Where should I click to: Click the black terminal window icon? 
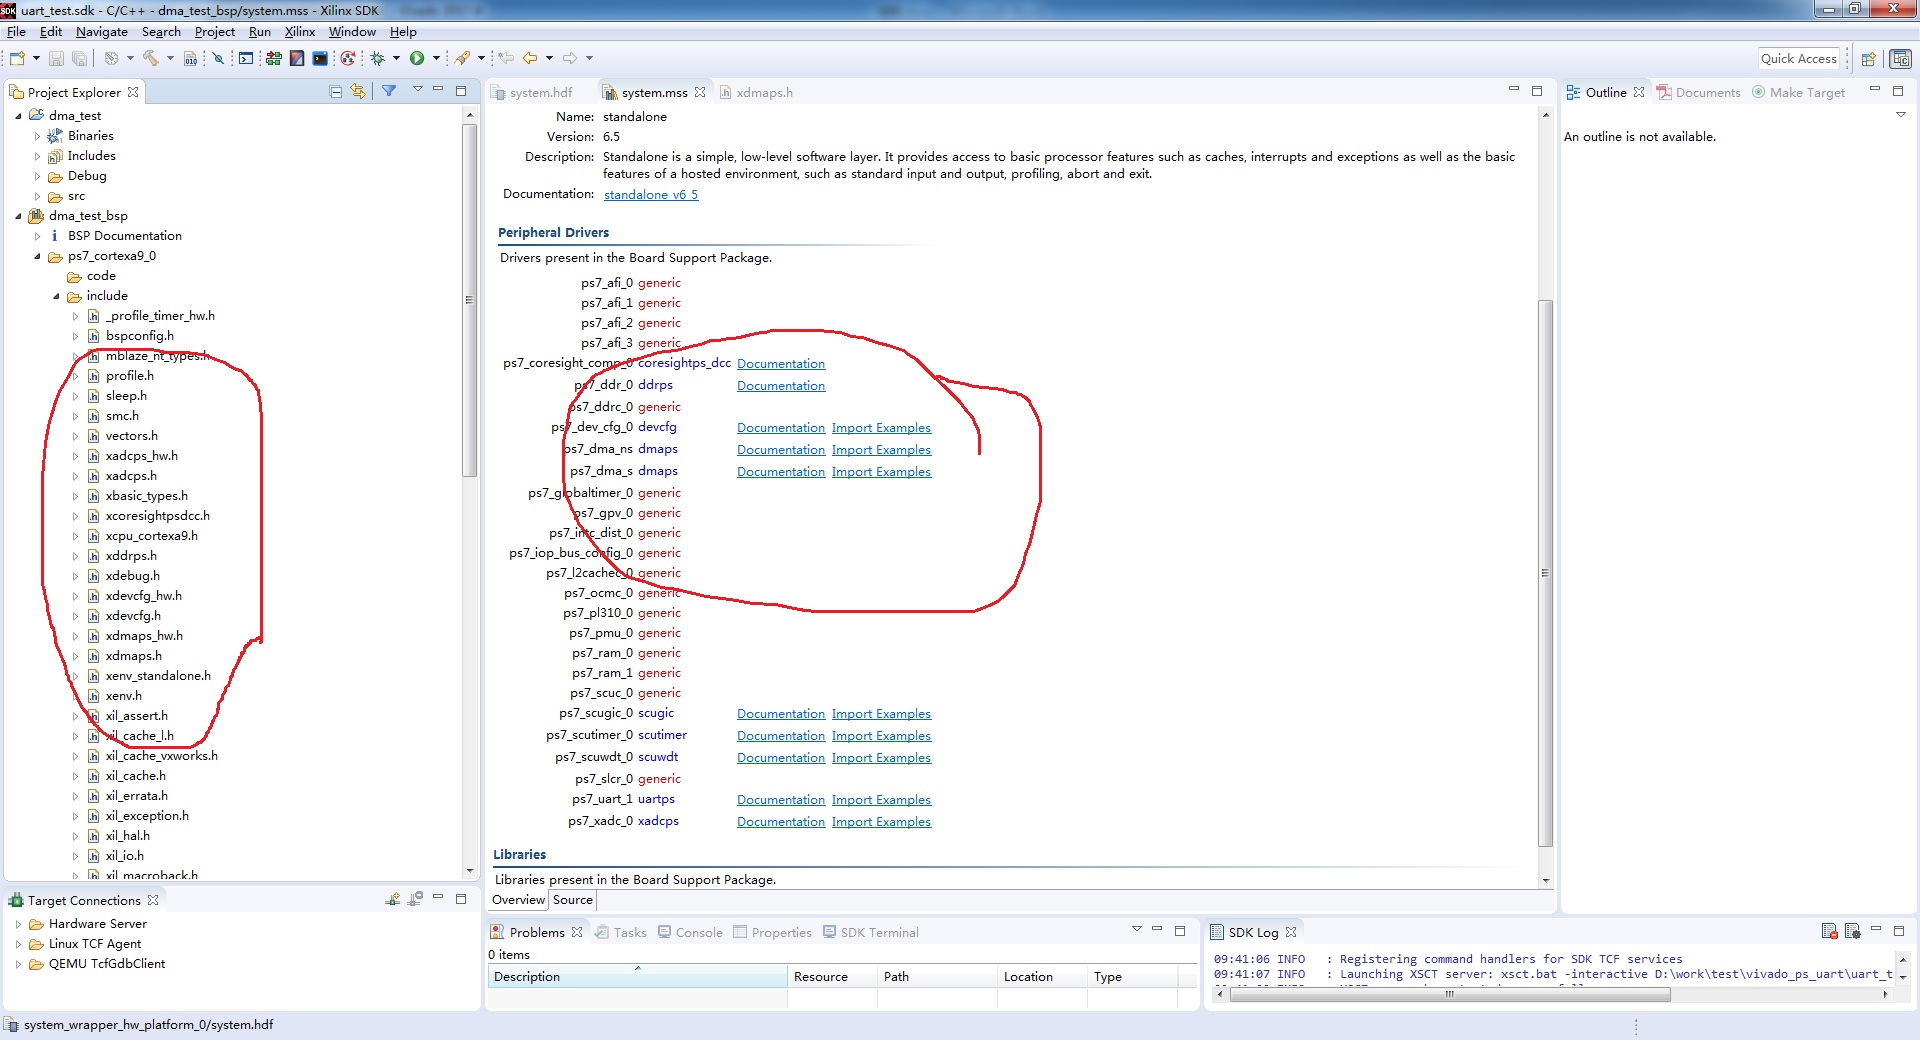[x=320, y=59]
